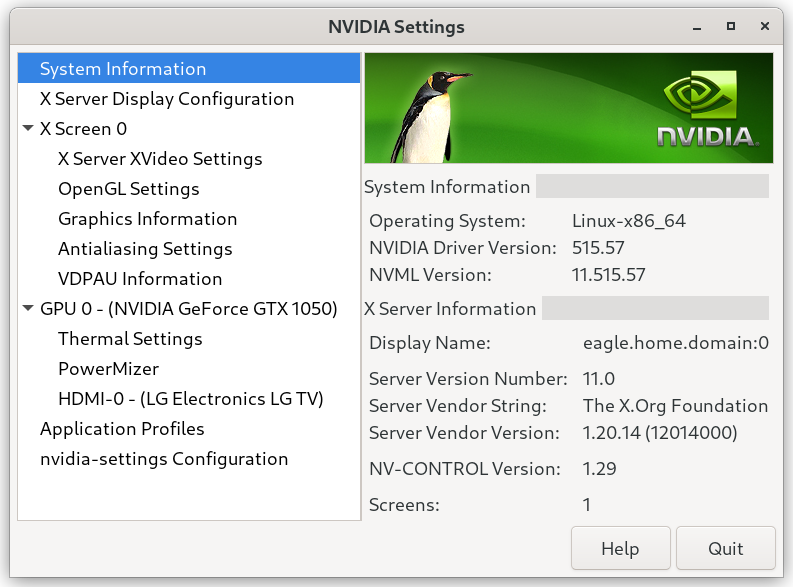793x587 pixels.
Task: Open OpenGL Settings page
Action: coord(189,189)
